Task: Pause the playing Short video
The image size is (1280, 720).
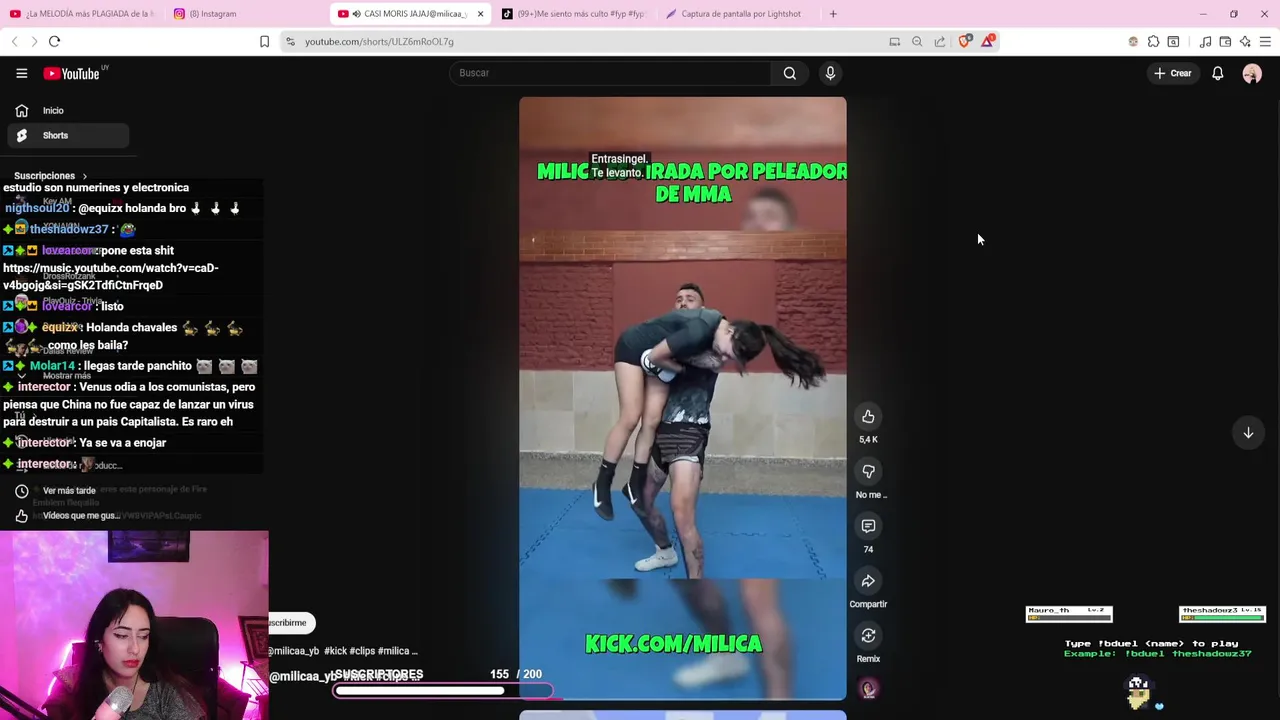Action: pyautogui.click(x=682, y=398)
